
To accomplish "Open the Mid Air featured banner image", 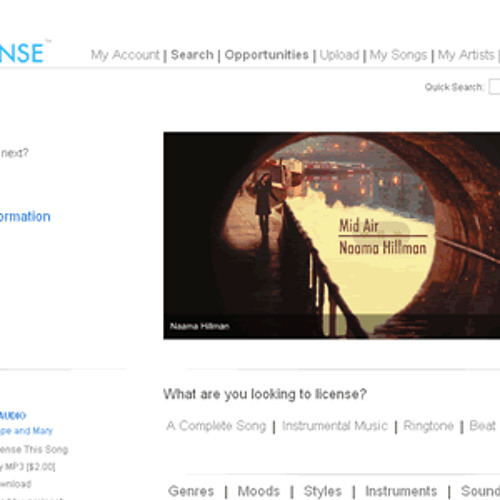I will coord(332,235).
